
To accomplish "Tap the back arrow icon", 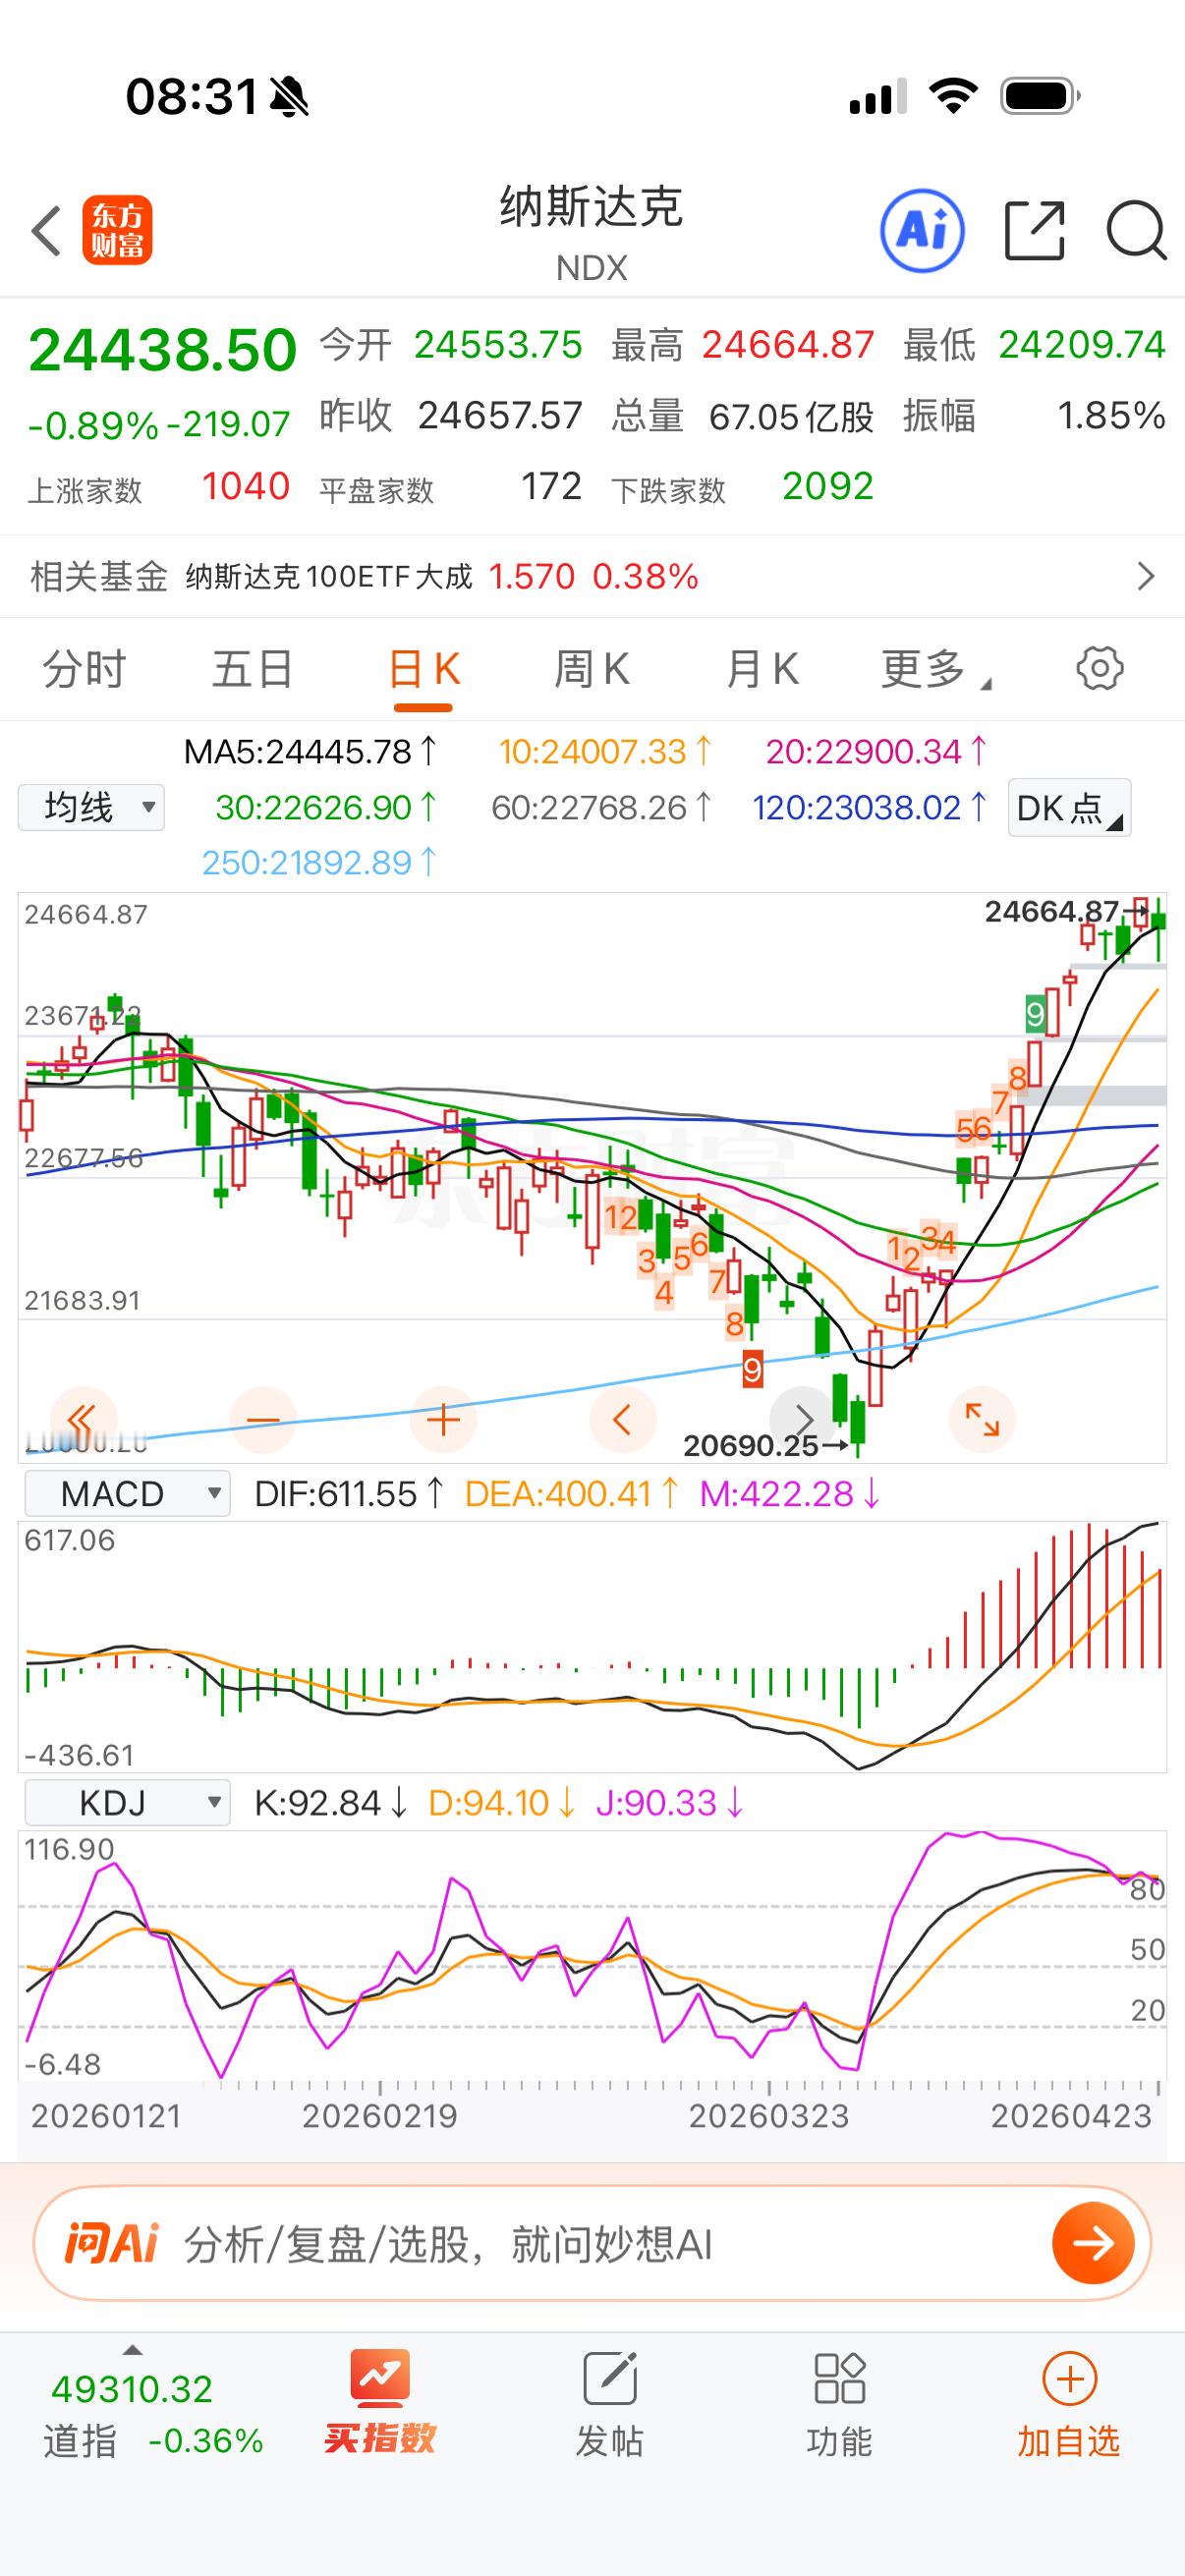I will click(x=46, y=231).
